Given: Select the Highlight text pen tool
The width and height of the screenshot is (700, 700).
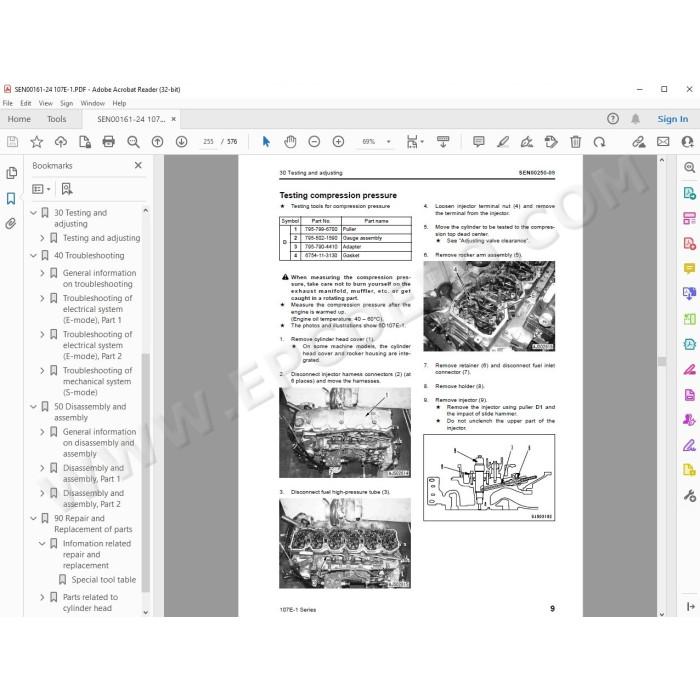Looking at the screenshot, I should point(503,142).
